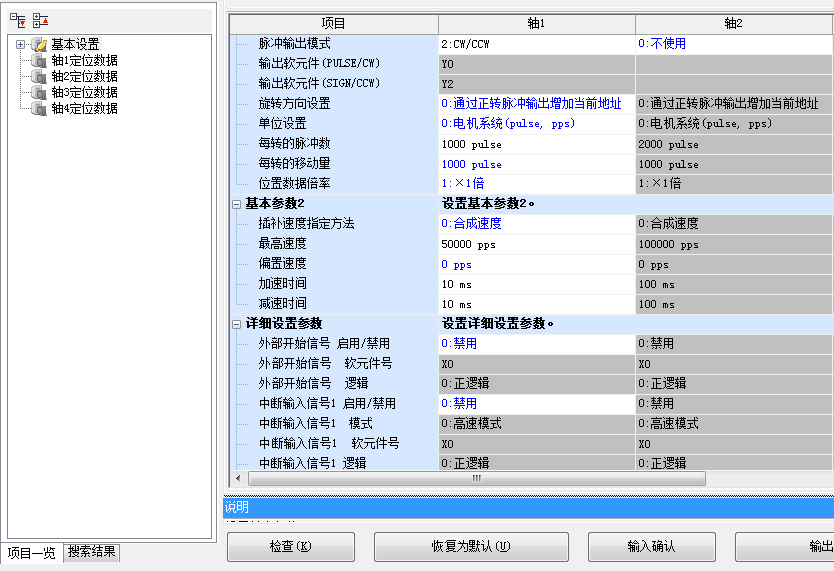Select axis 1 脉冲输出模式 value 2:CW/CCW

click(x=535, y=44)
